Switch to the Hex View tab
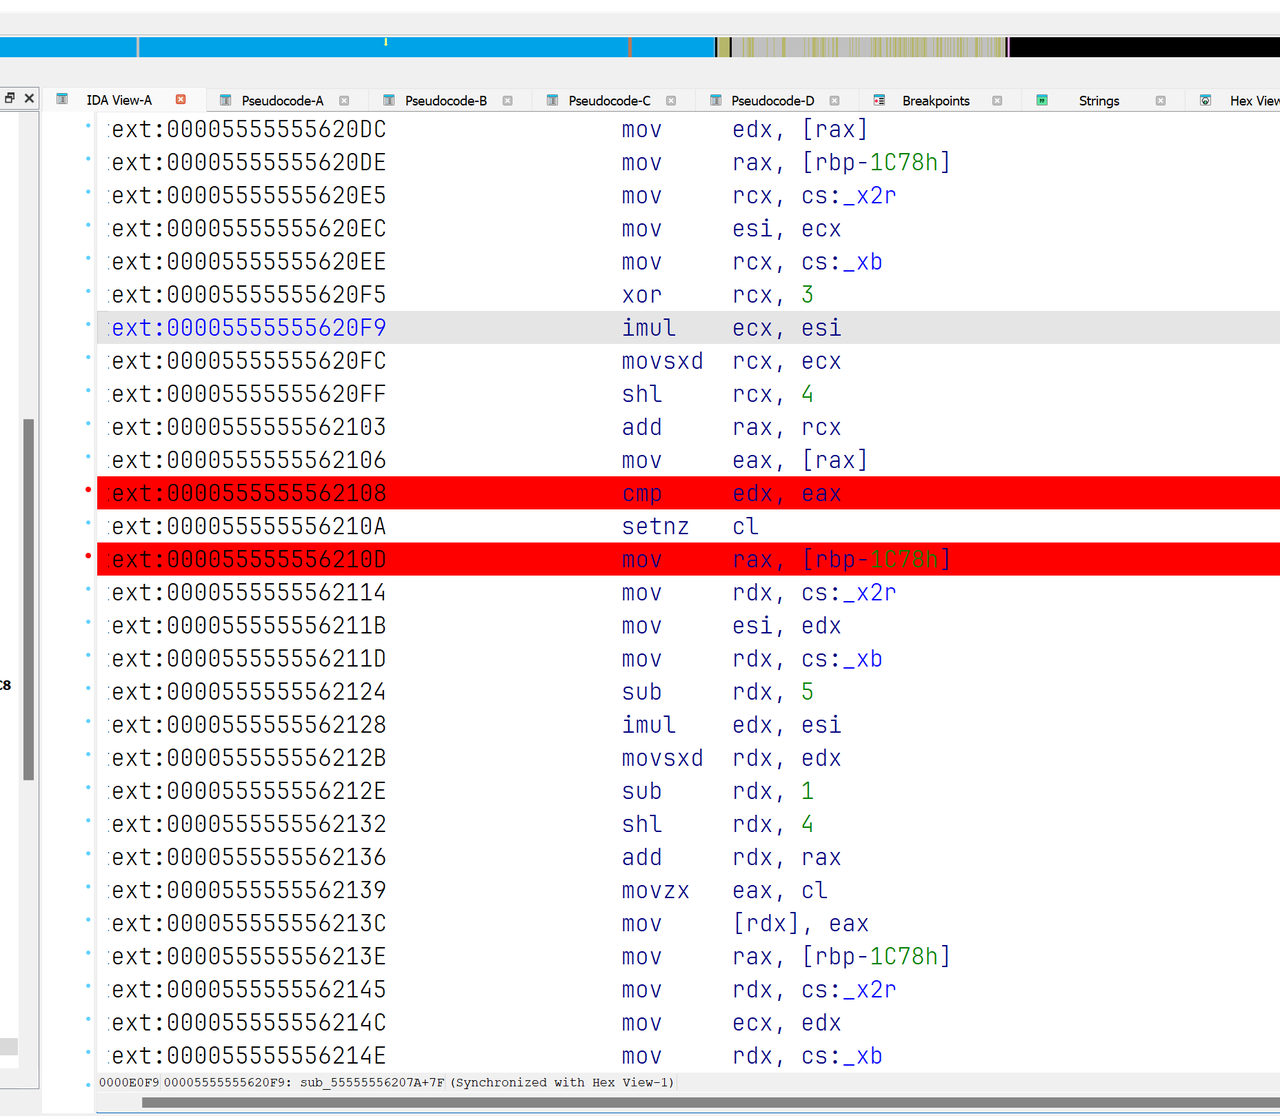Screen dimensions: 1280x1116 [x=1254, y=100]
